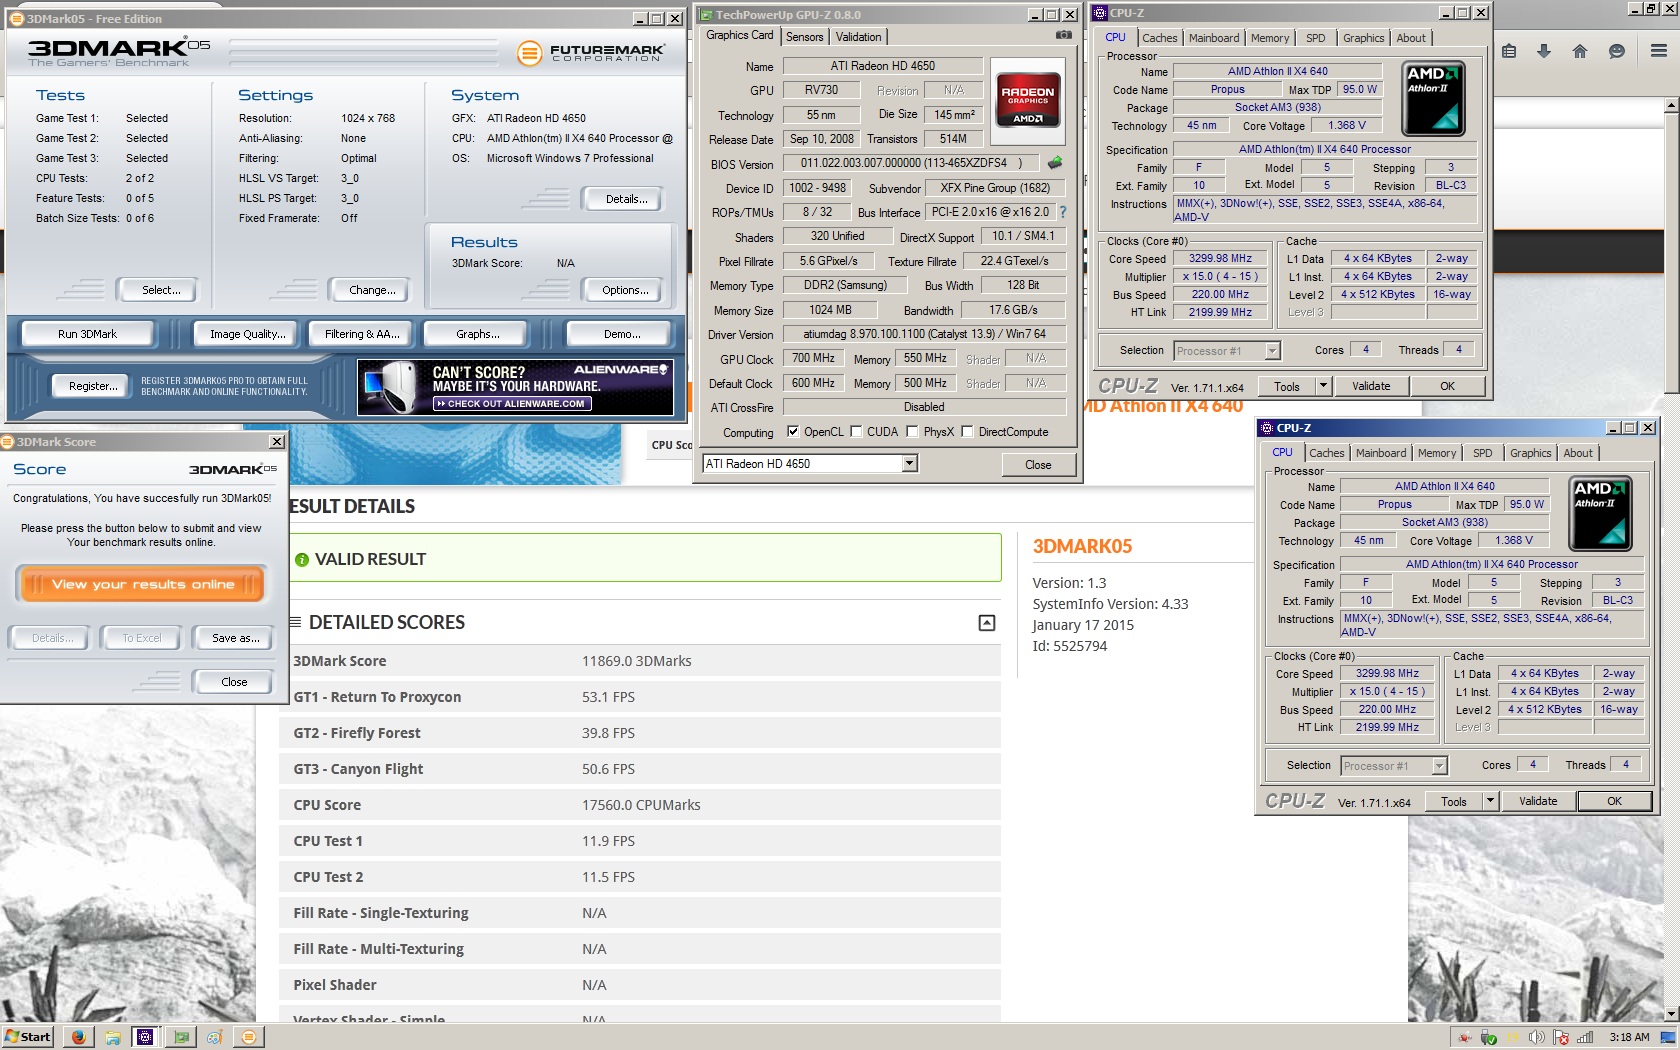Click network signal bars tray icon
The width and height of the screenshot is (1680, 1050).
(x=1585, y=1038)
